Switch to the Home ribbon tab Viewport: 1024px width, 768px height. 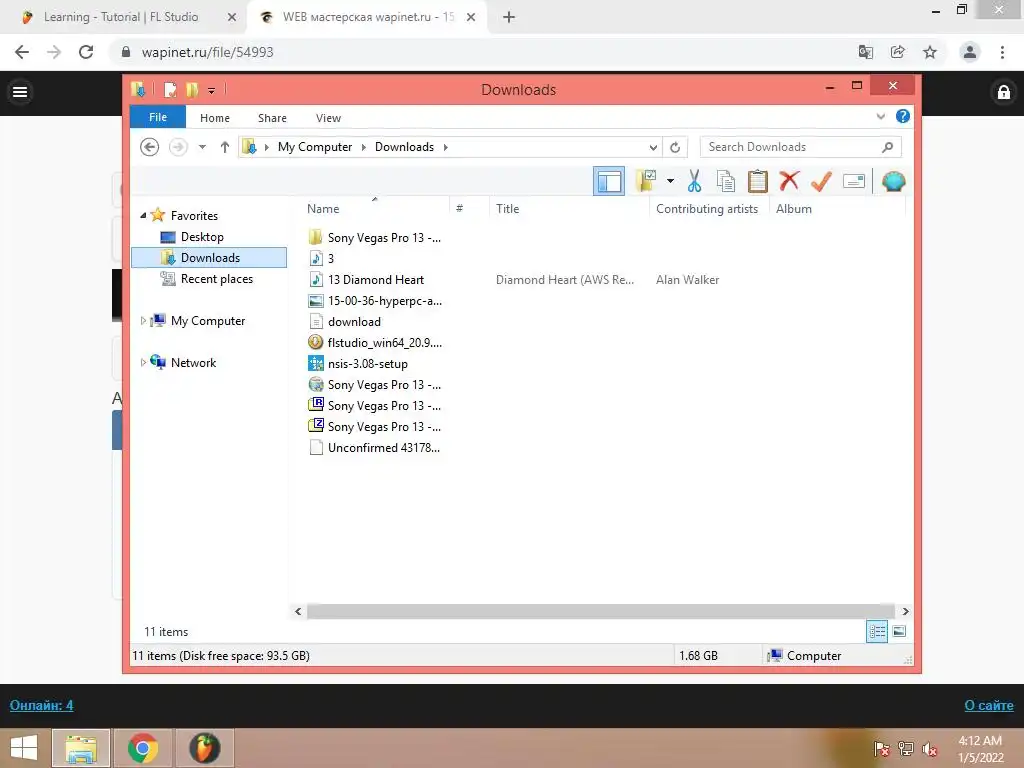click(215, 118)
